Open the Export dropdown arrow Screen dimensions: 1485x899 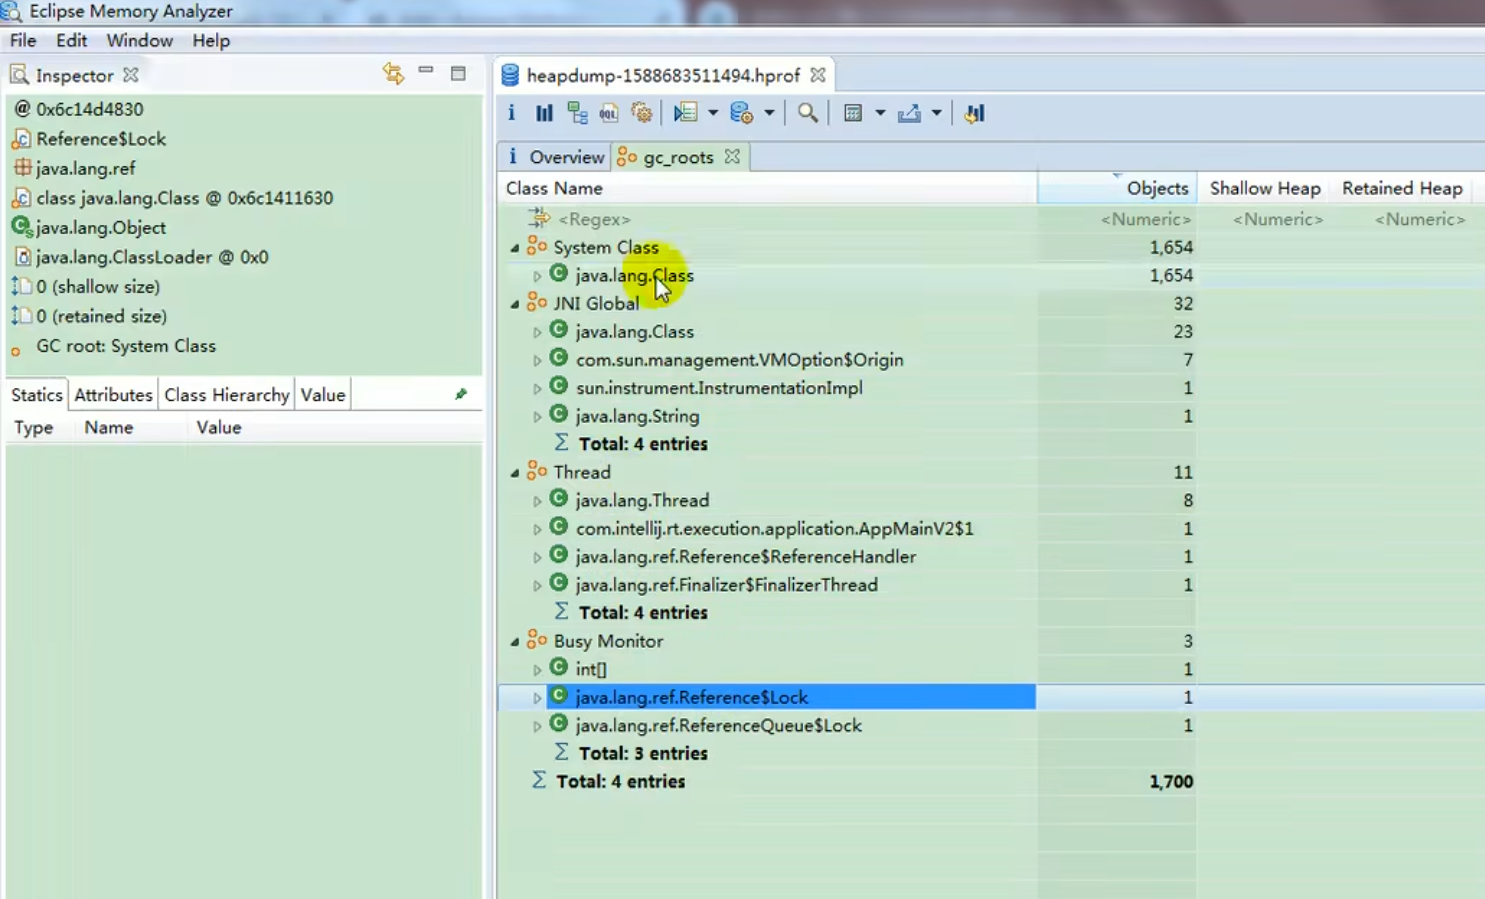(936, 113)
